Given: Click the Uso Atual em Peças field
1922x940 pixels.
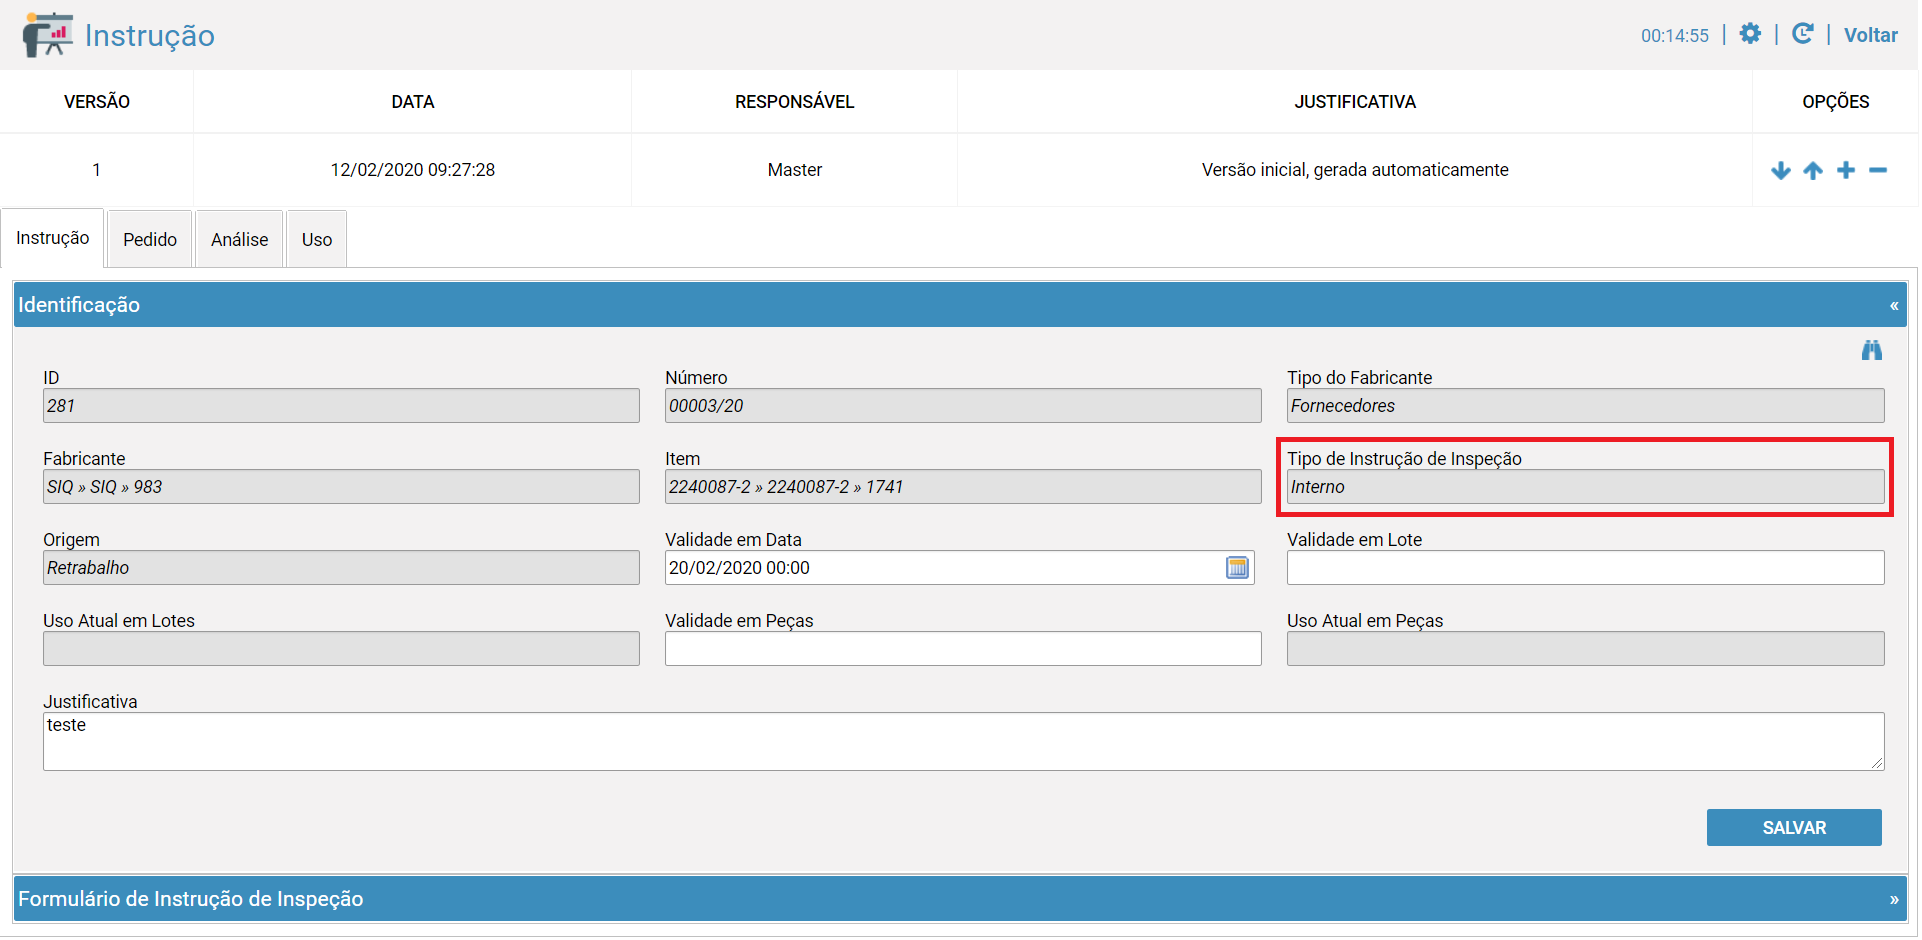Looking at the screenshot, I should pos(1586,649).
